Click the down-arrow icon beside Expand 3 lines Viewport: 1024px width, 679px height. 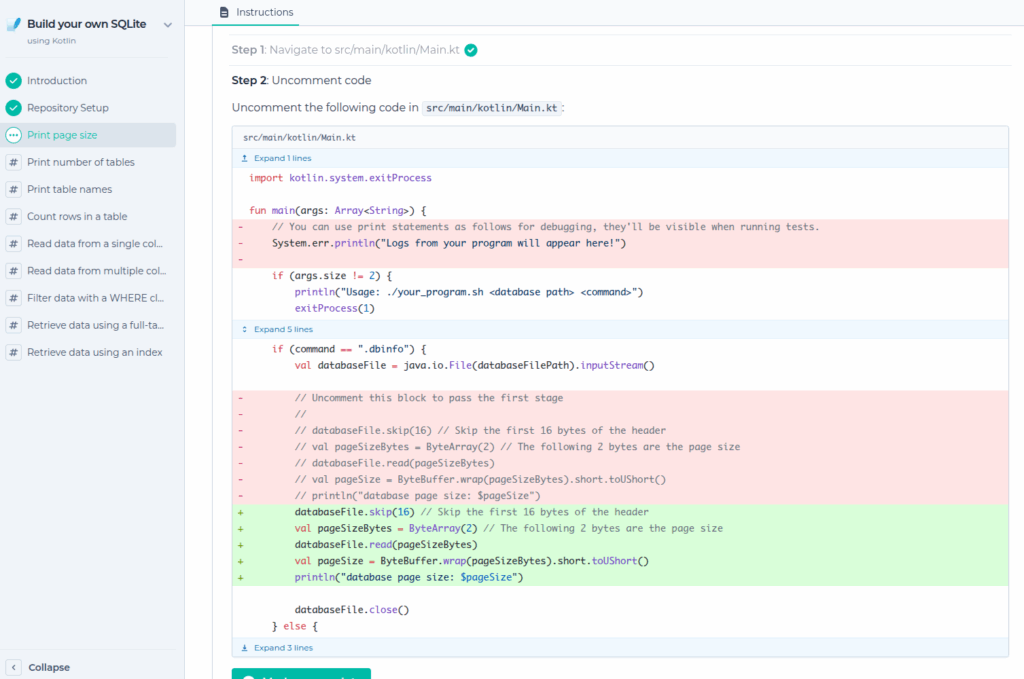click(245, 648)
